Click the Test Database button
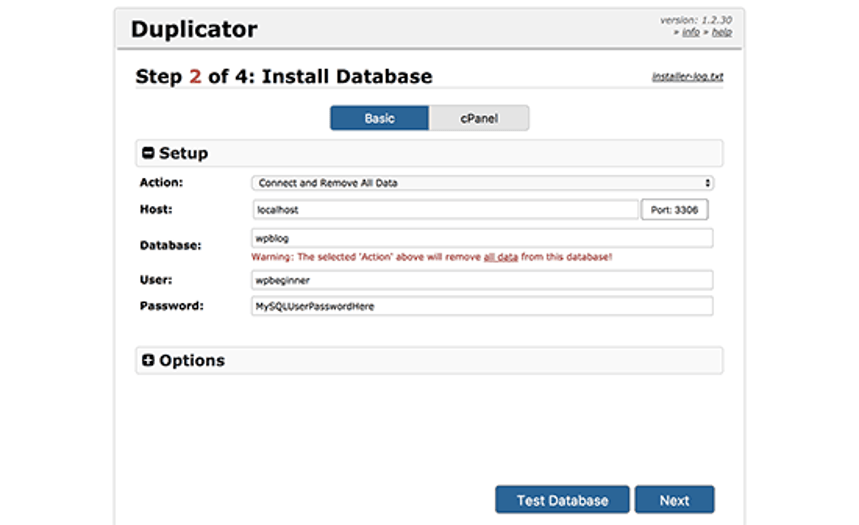The width and height of the screenshot is (859, 525). point(562,500)
